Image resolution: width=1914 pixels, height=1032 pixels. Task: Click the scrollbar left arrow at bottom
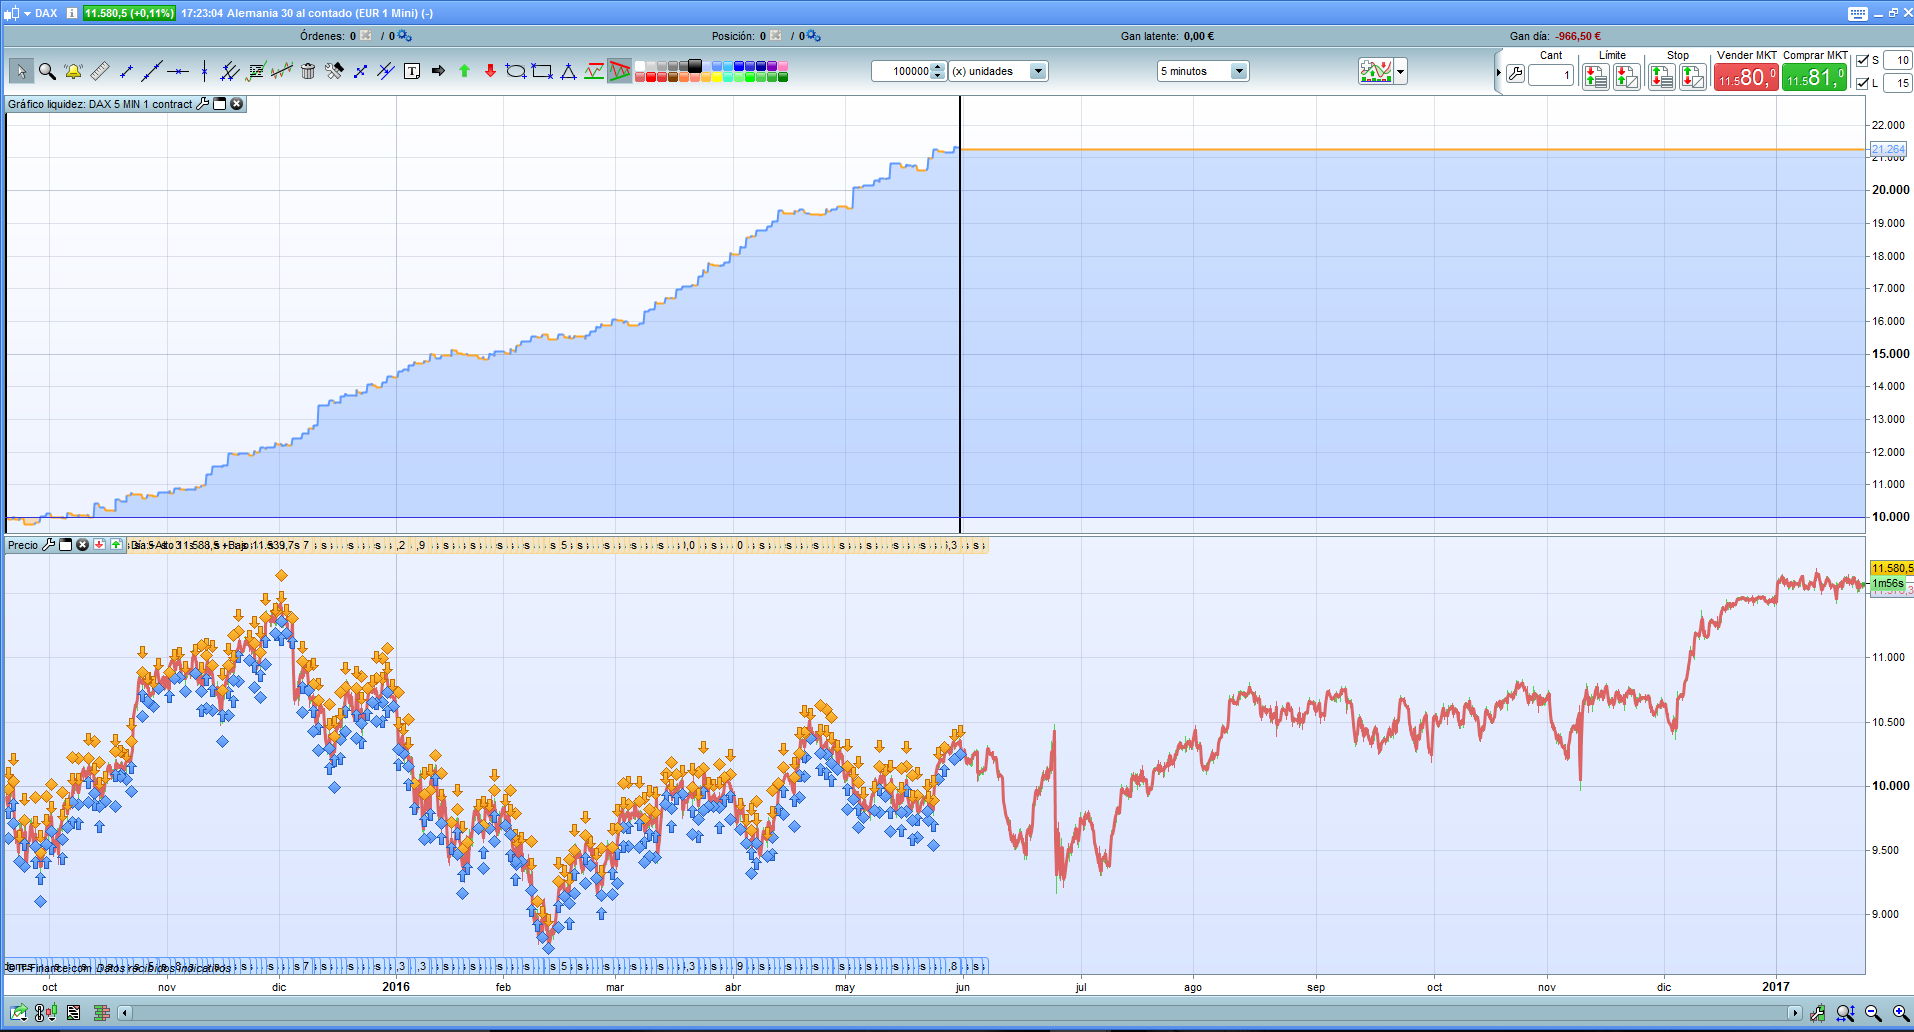coord(125,1013)
